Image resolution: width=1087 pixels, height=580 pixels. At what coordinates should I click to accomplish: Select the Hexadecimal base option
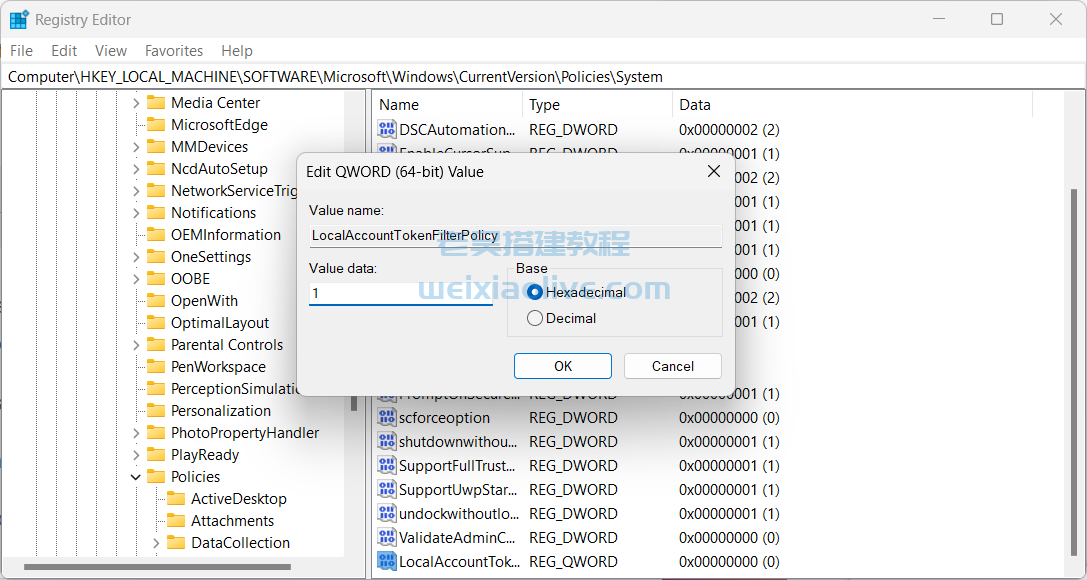(x=535, y=292)
